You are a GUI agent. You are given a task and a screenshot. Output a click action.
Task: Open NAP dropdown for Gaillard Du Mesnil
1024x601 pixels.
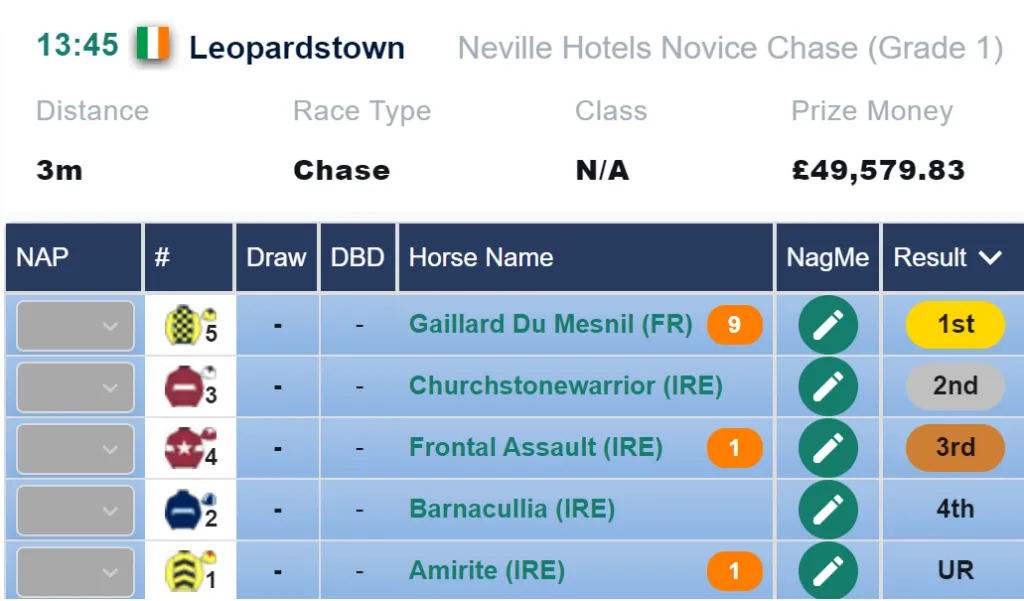coord(76,325)
